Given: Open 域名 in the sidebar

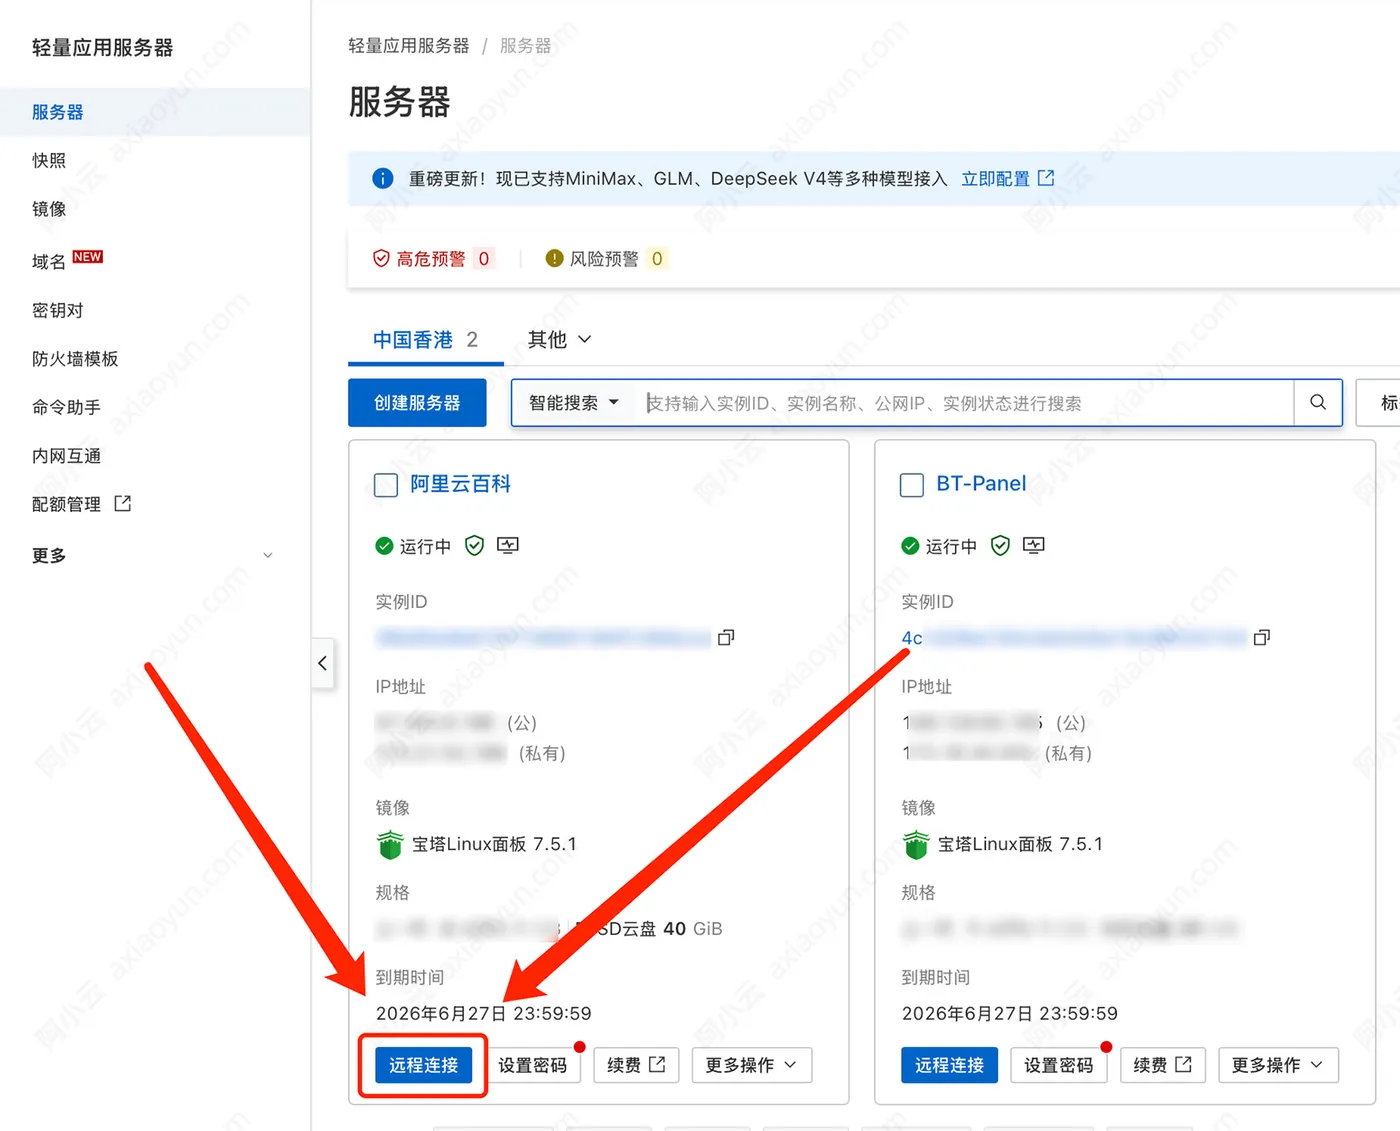Looking at the screenshot, I should [x=49, y=262].
